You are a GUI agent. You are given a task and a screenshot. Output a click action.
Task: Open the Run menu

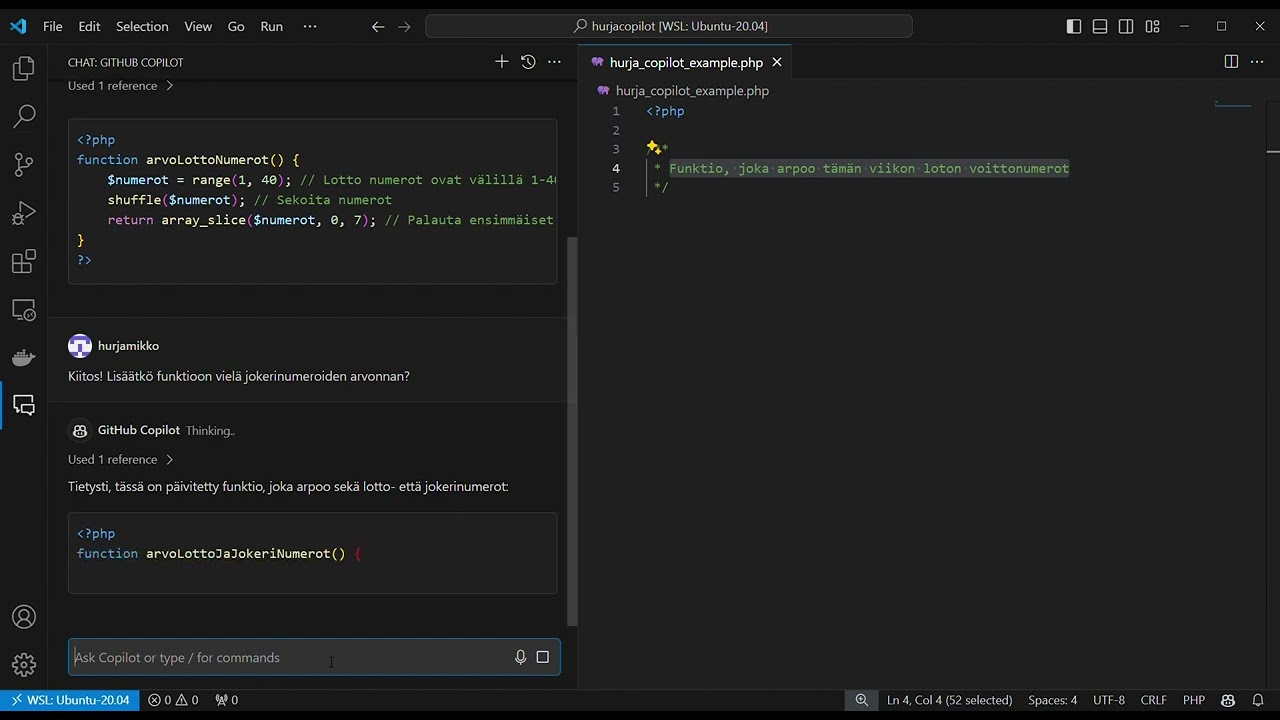(x=272, y=27)
